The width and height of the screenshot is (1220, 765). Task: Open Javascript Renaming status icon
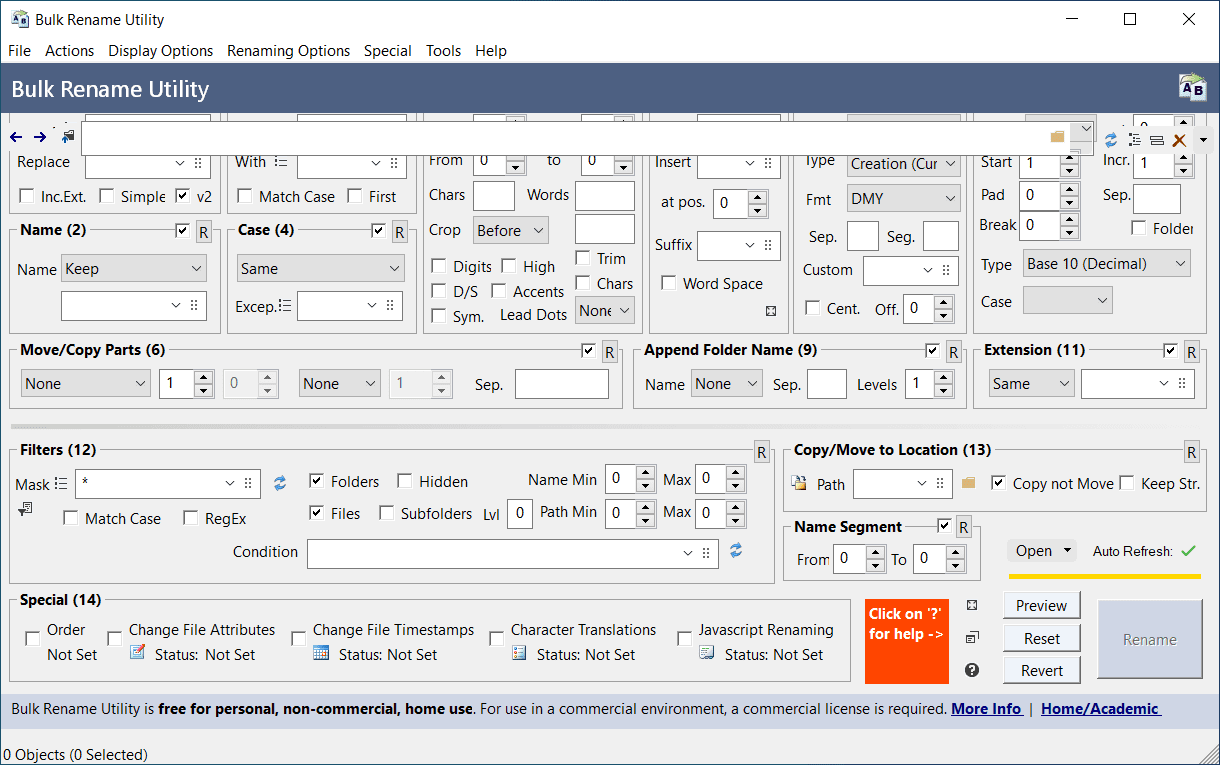point(707,653)
